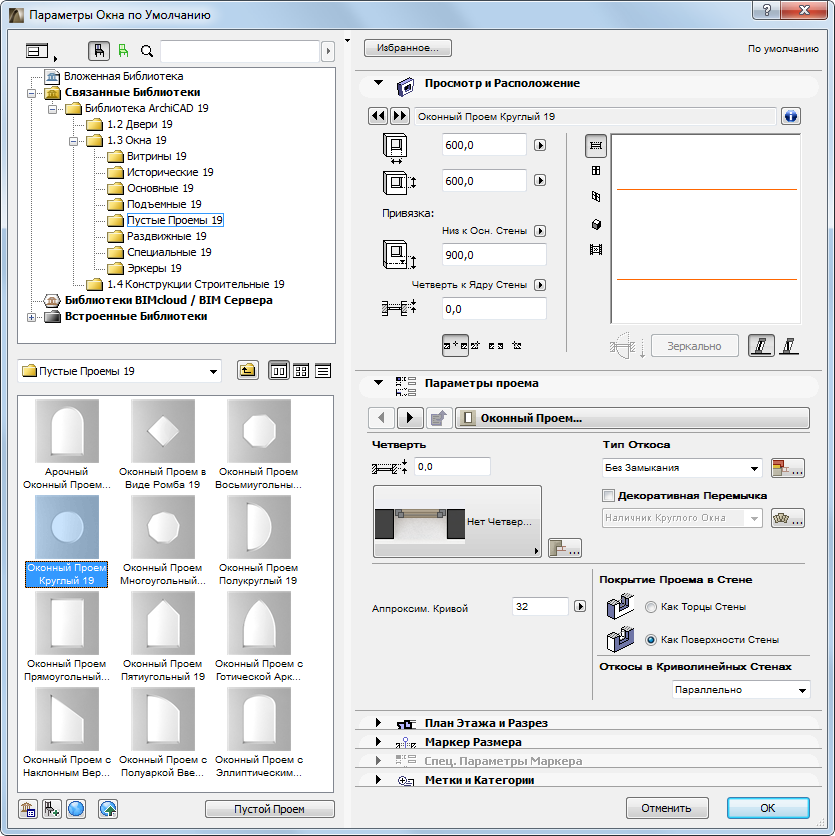Image resolution: width=835 pixels, height=836 pixels.
Task: Click the Избранное button
Action: coord(408,48)
